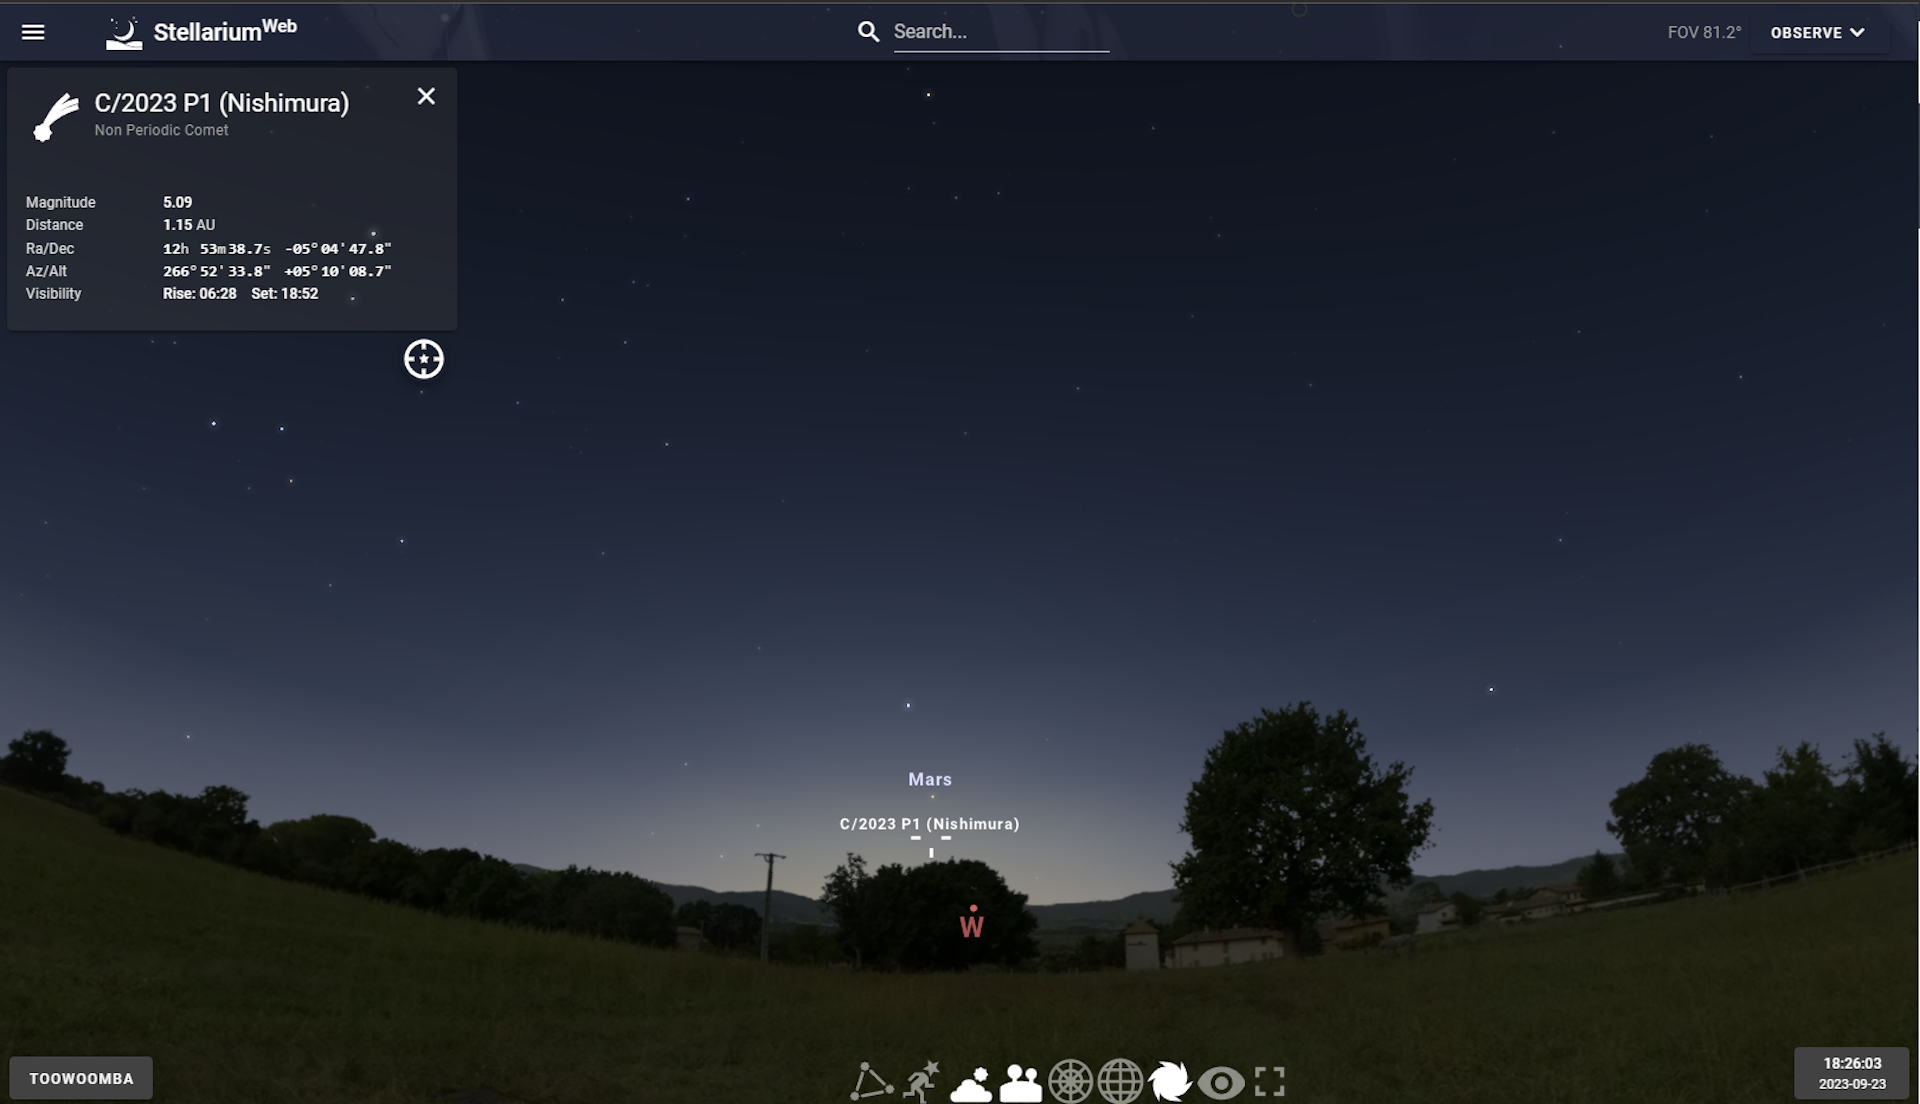The height and width of the screenshot is (1104, 1920).
Task: Type in the Search field
Action: point(1000,32)
